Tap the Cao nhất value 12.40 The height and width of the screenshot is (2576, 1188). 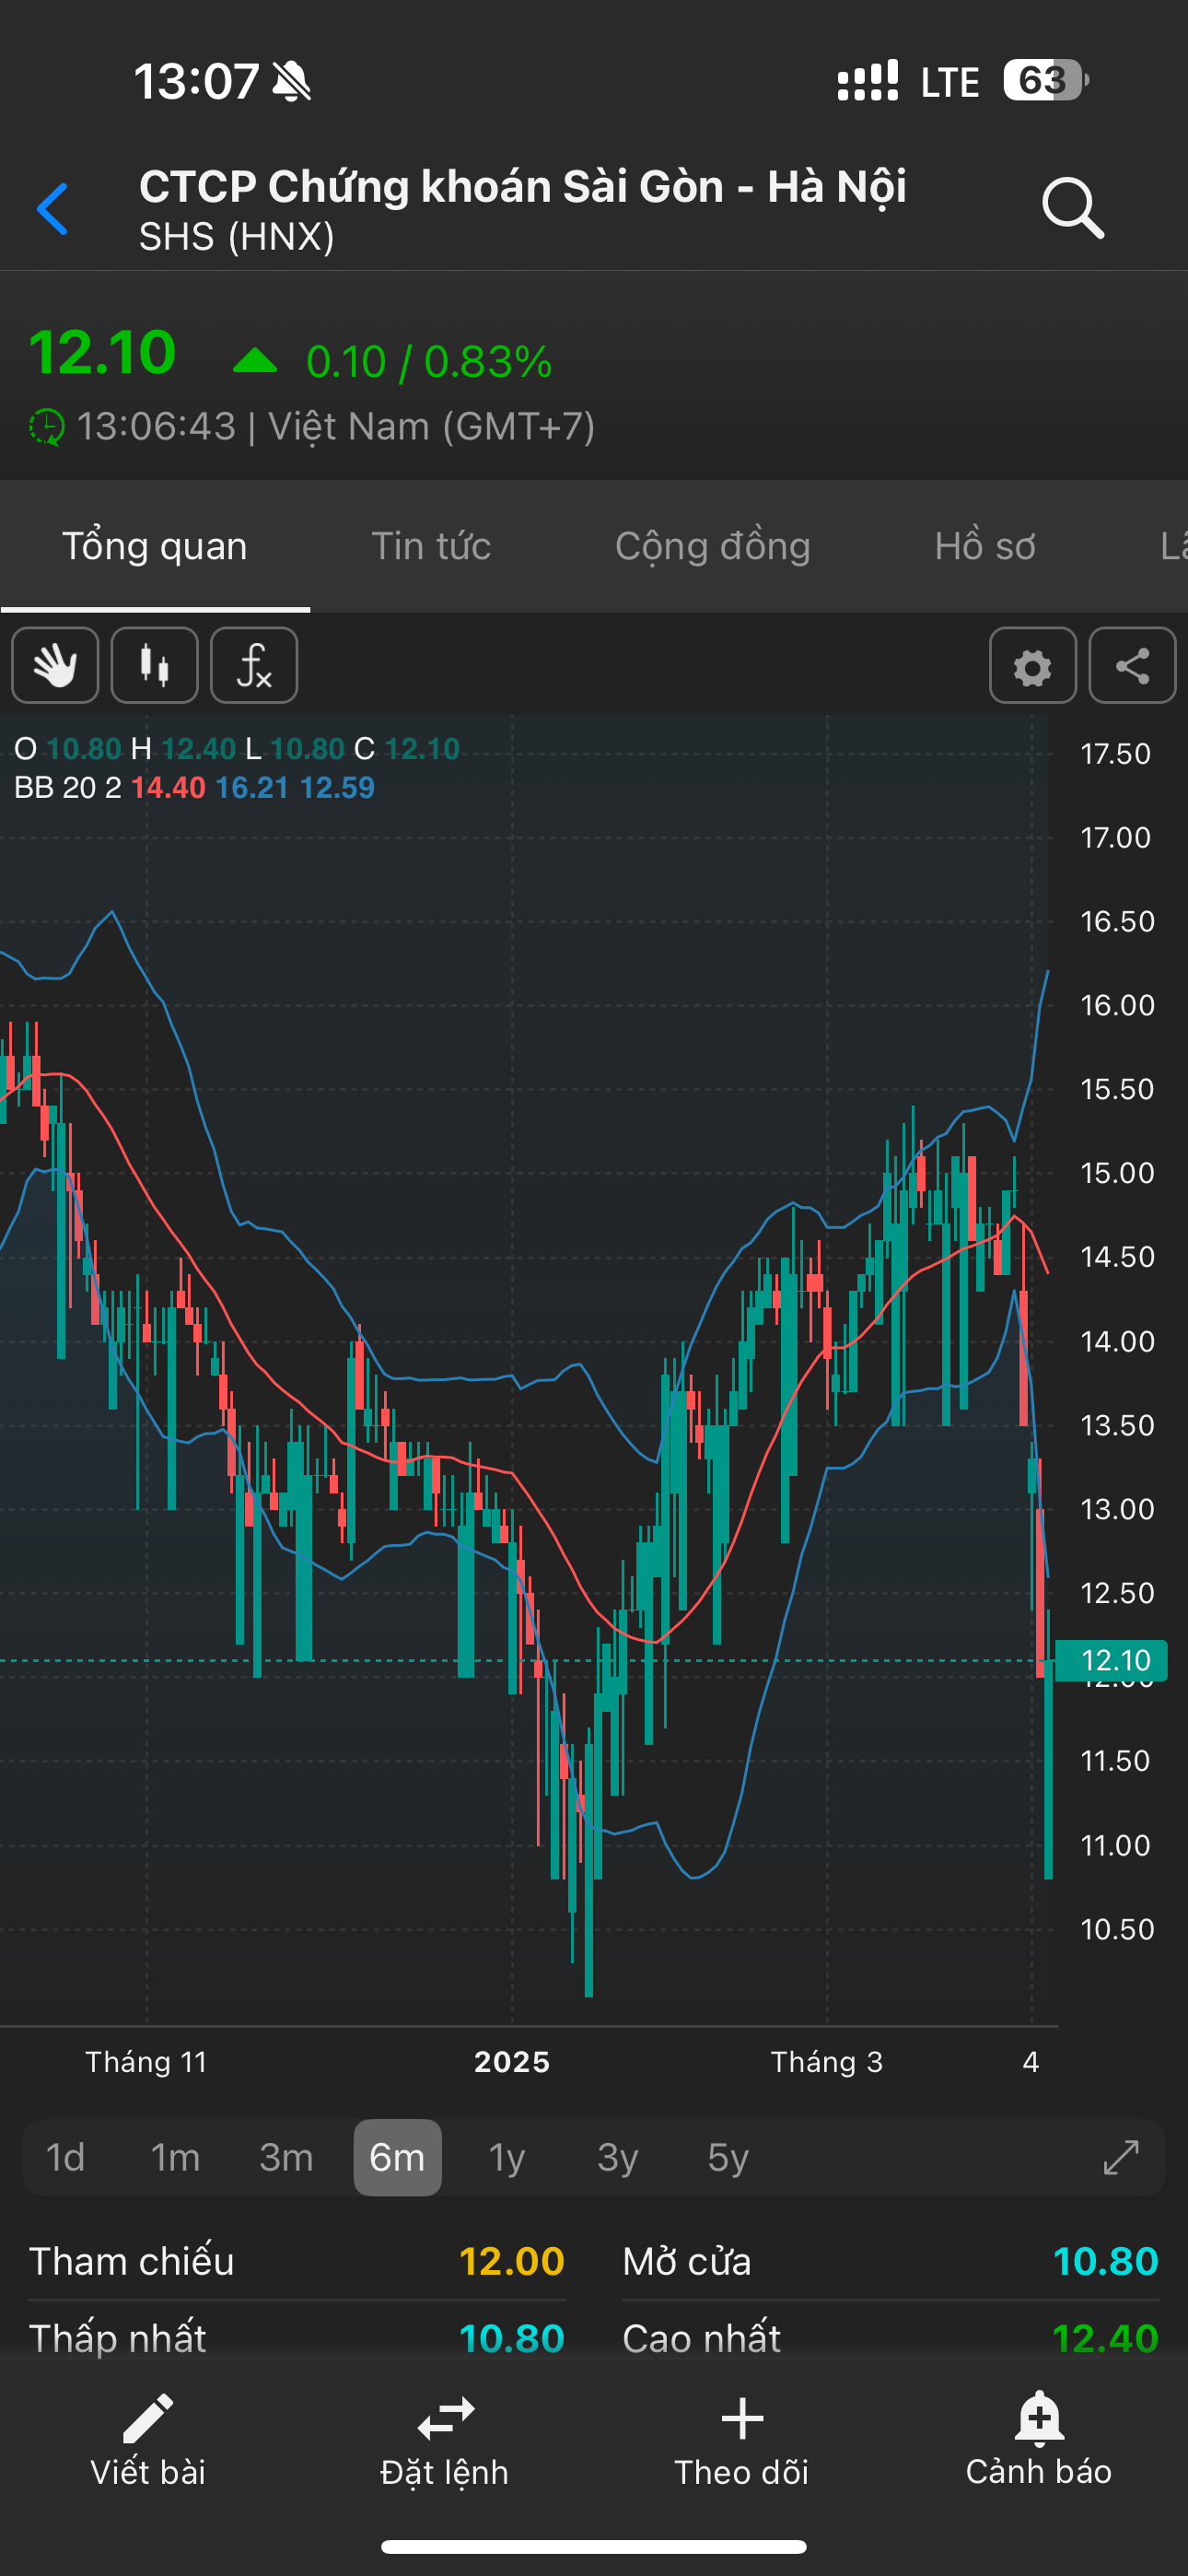click(x=1106, y=2338)
